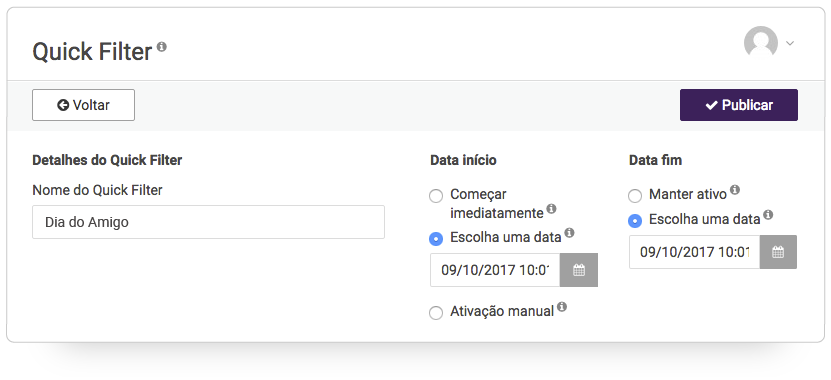Click info icon beside Quick Filter title
Viewport: 831px width, 380px height.
click(x=162, y=46)
